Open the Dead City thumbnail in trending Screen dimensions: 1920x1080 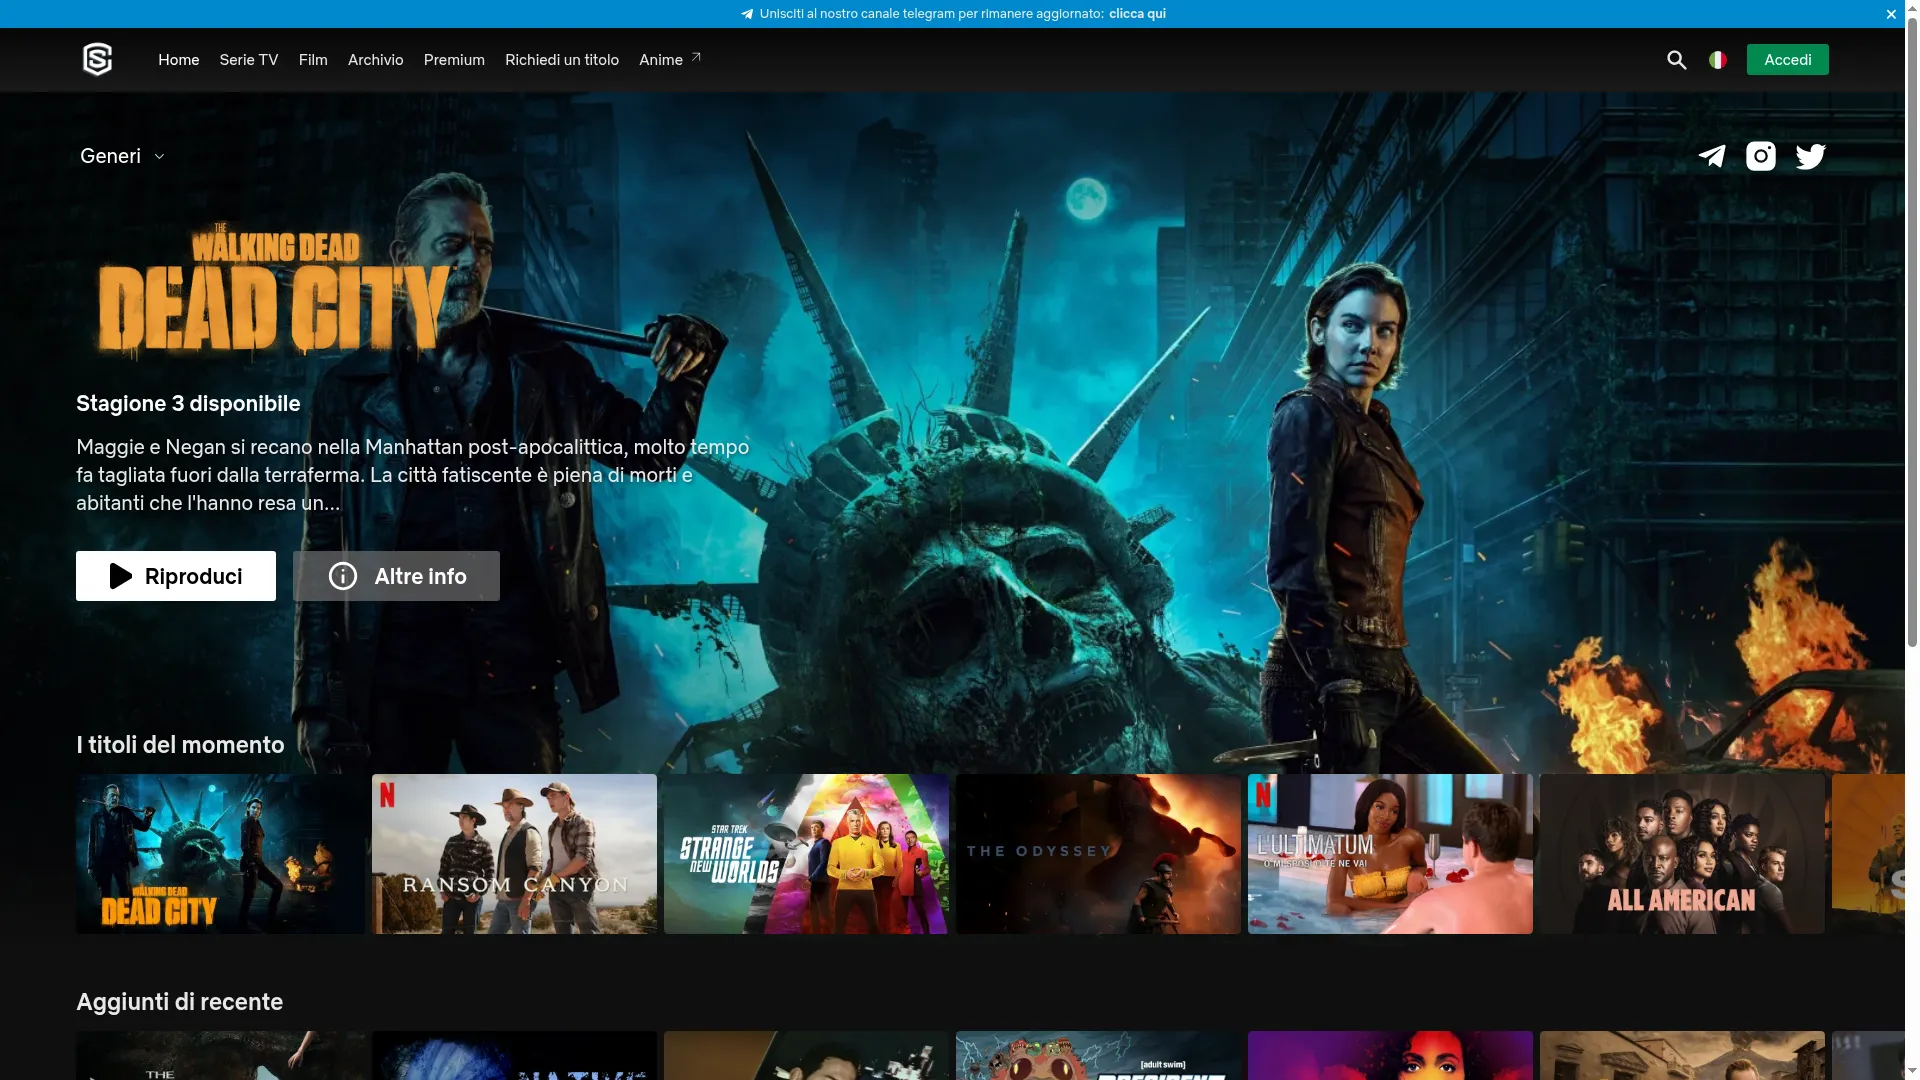click(220, 854)
